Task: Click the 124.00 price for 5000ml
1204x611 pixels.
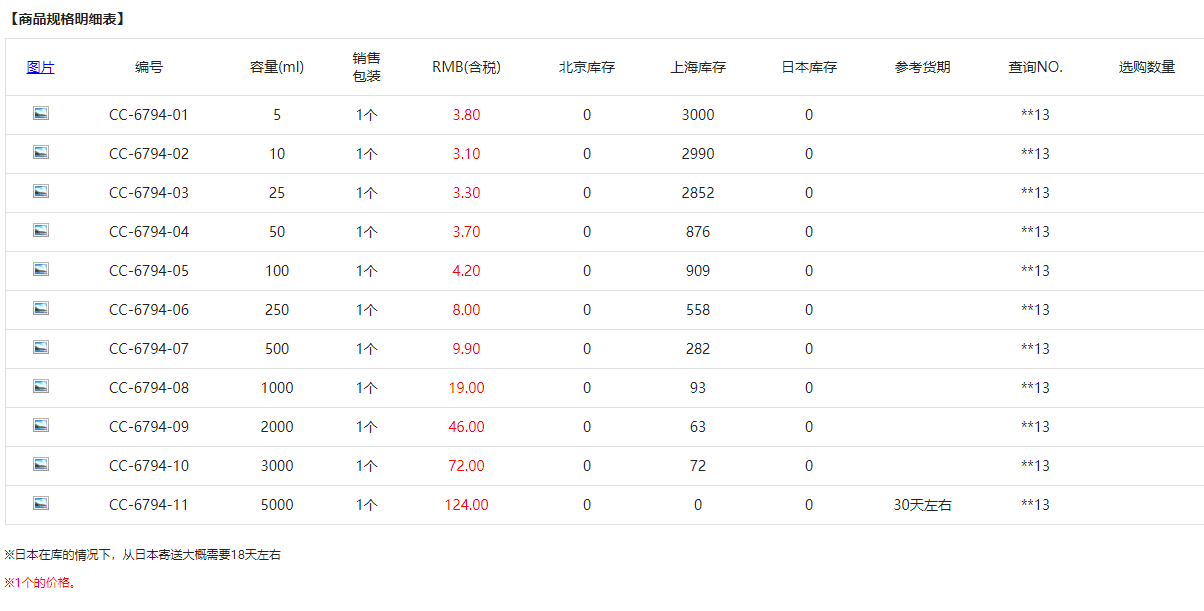Action: [x=466, y=505]
